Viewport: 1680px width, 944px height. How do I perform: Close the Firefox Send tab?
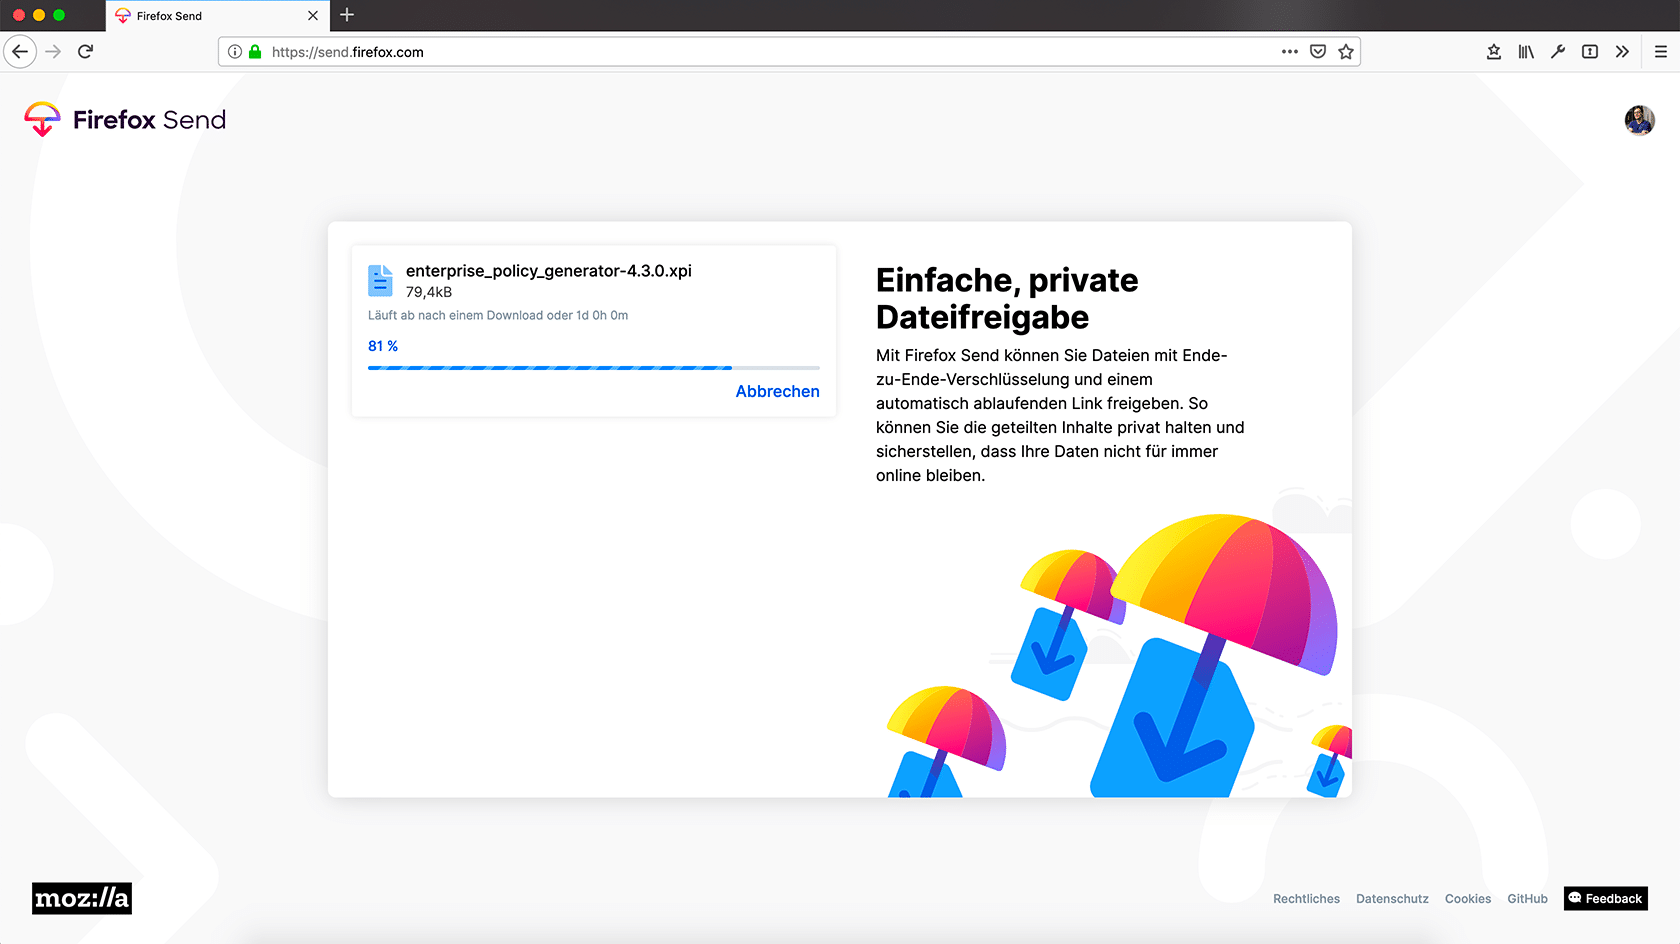tap(313, 16)
